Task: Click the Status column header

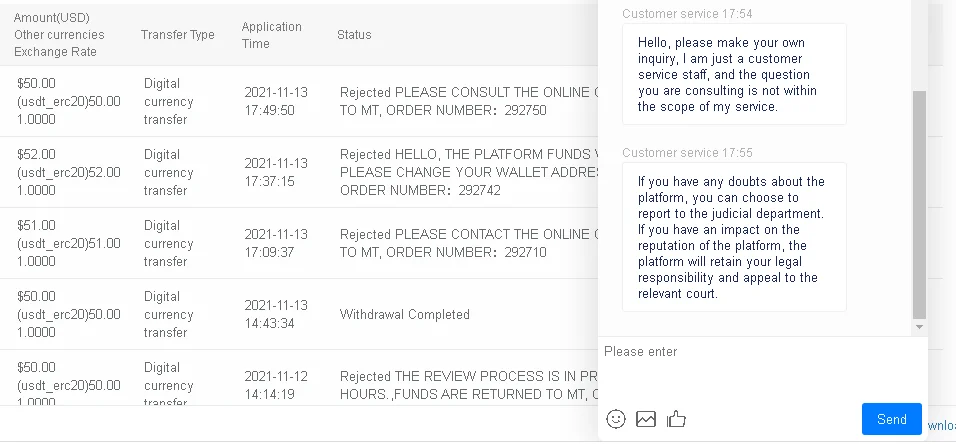Action: [354, 35]
